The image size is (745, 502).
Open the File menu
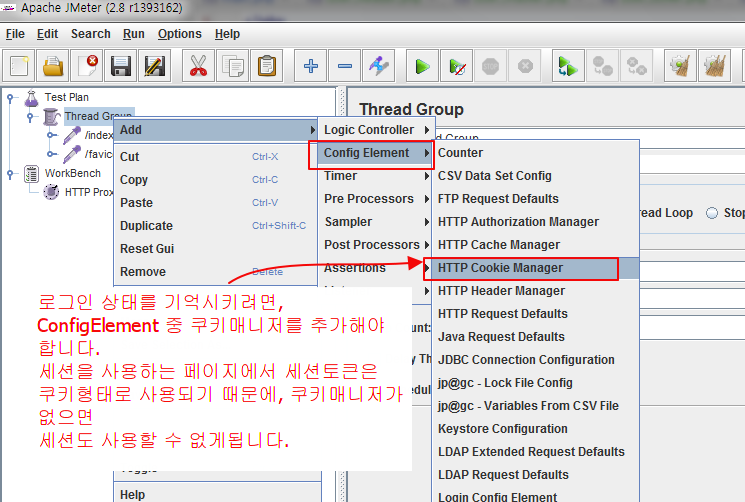tap(15, 34)
